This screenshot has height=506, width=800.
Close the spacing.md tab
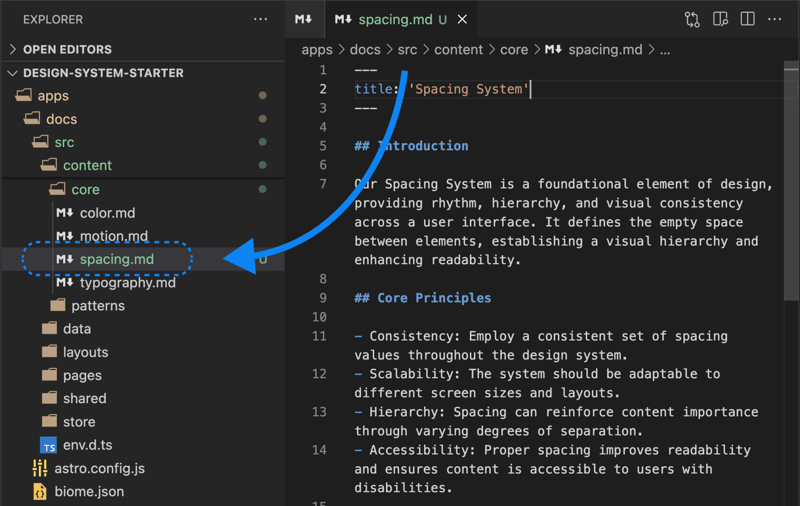pos(462,19)
